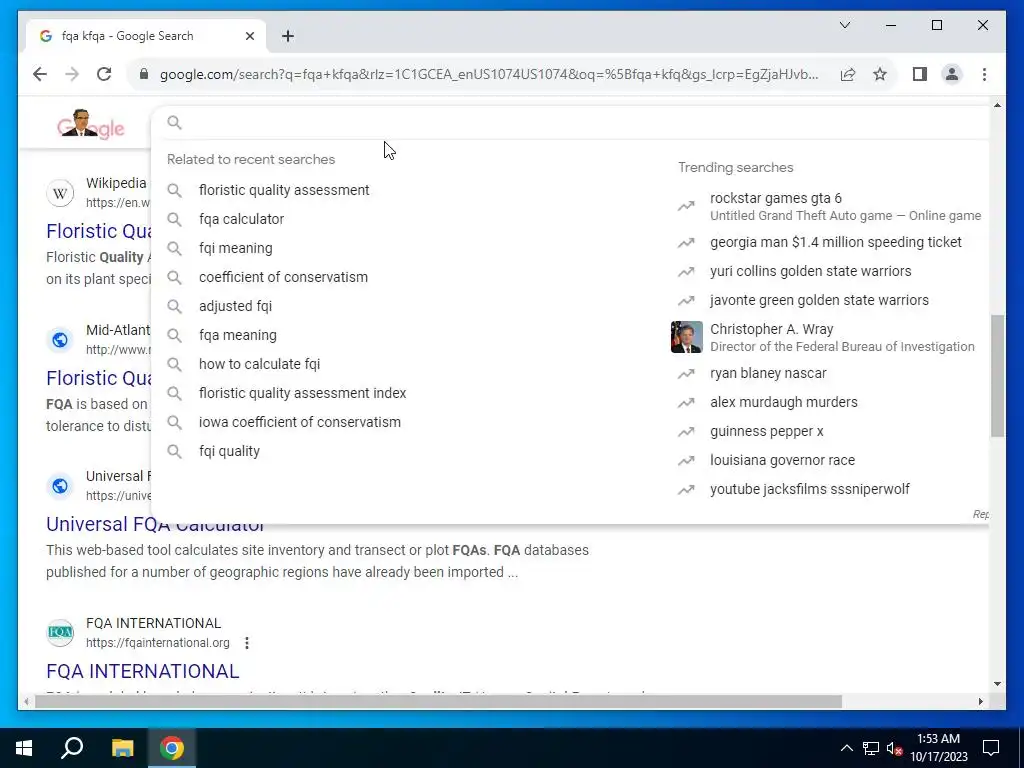The width and height of the screenshot is (1024, 768).
Task: Click the Chrome taskbar icon
Action: coord(172,748)
